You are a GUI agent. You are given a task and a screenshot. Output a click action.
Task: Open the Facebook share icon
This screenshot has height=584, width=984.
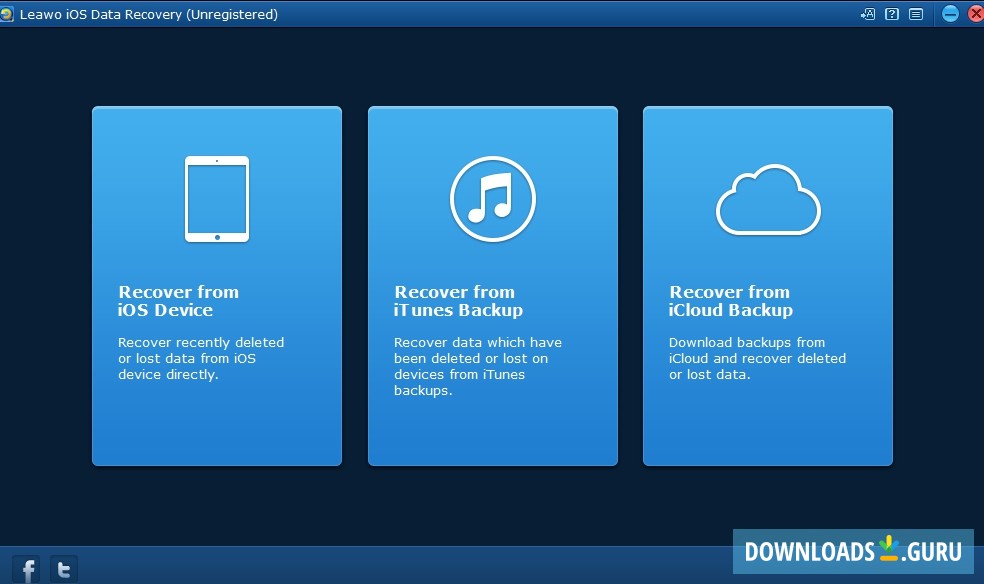(x=27, y=570)
